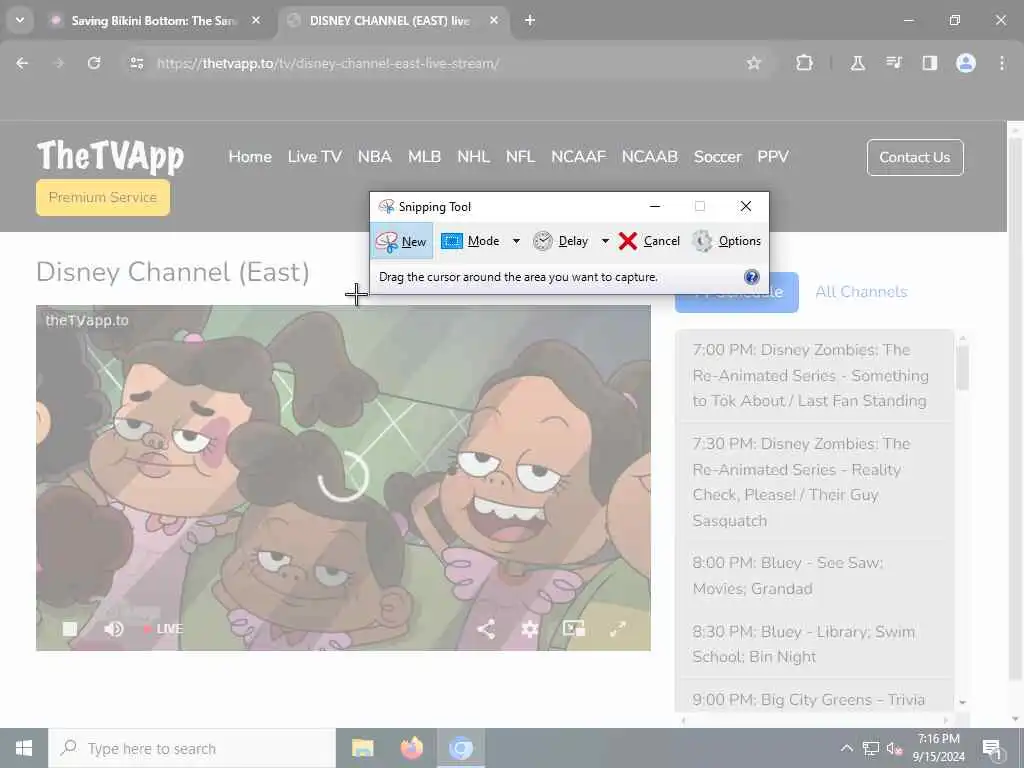Open Snipping Tool Options
Screen dimensions: 1024x768
pyautogui.click(x=726, y=241)
